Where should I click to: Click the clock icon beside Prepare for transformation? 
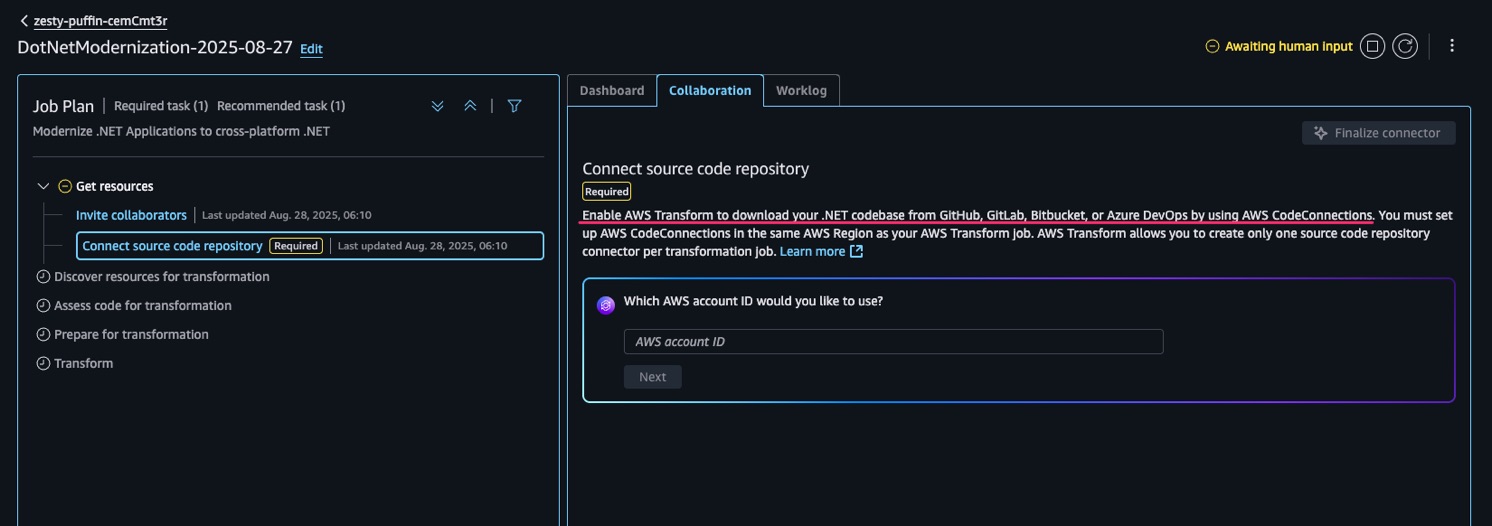tap(43, 335)
